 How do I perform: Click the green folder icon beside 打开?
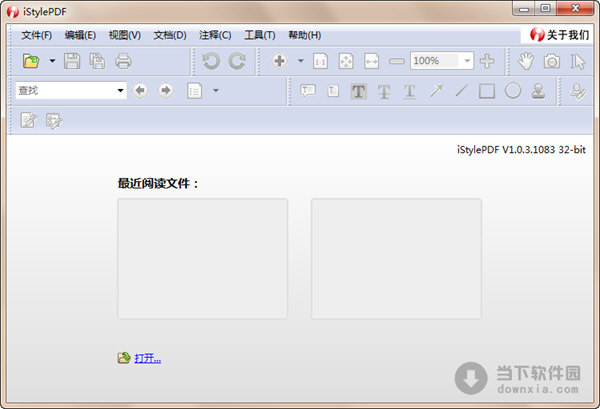(x=124, y=358)
